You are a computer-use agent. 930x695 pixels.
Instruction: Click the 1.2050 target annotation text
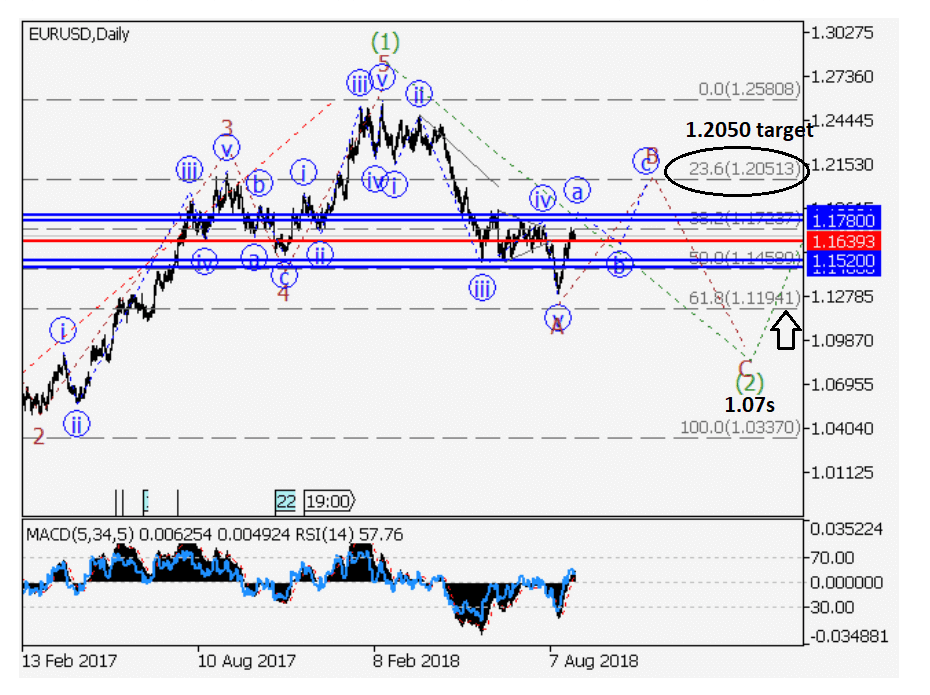(x=749, y=129)
